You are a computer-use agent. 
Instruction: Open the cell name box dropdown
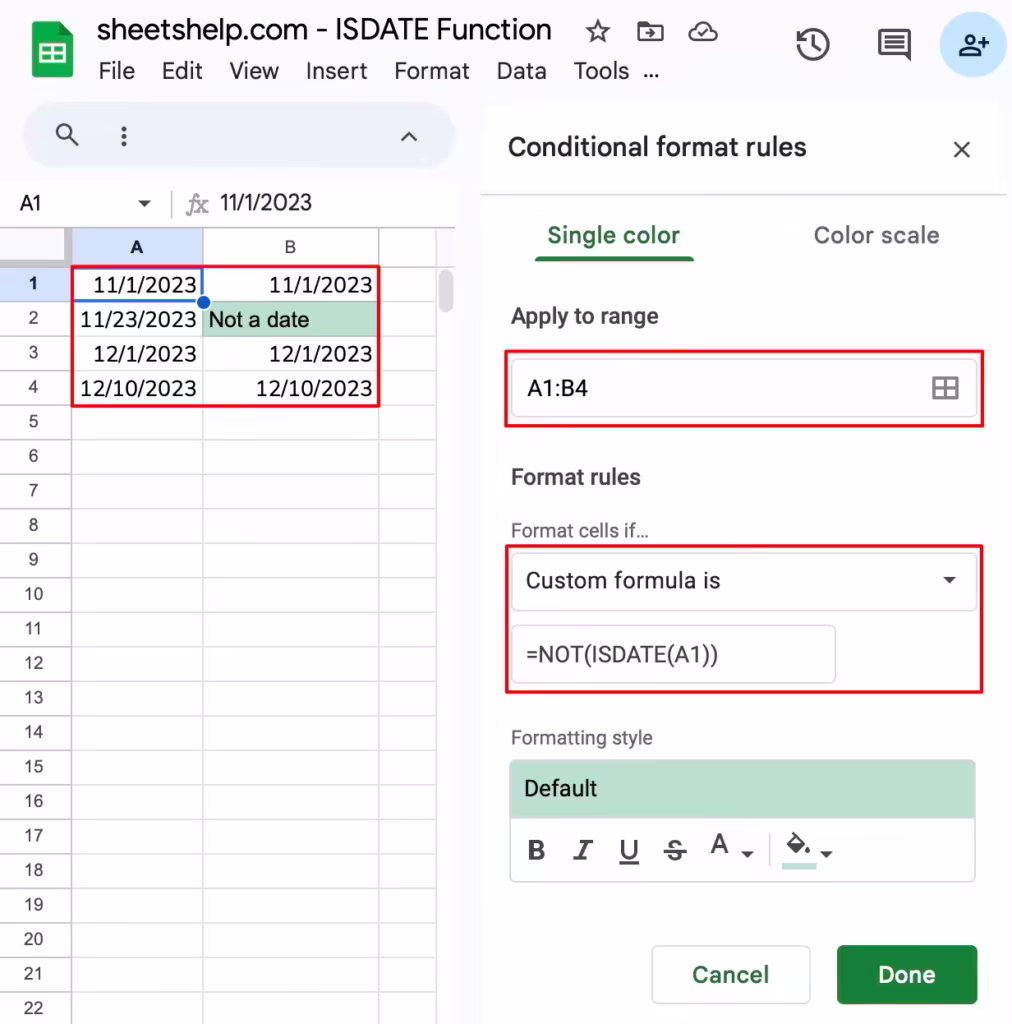point(144,202)
